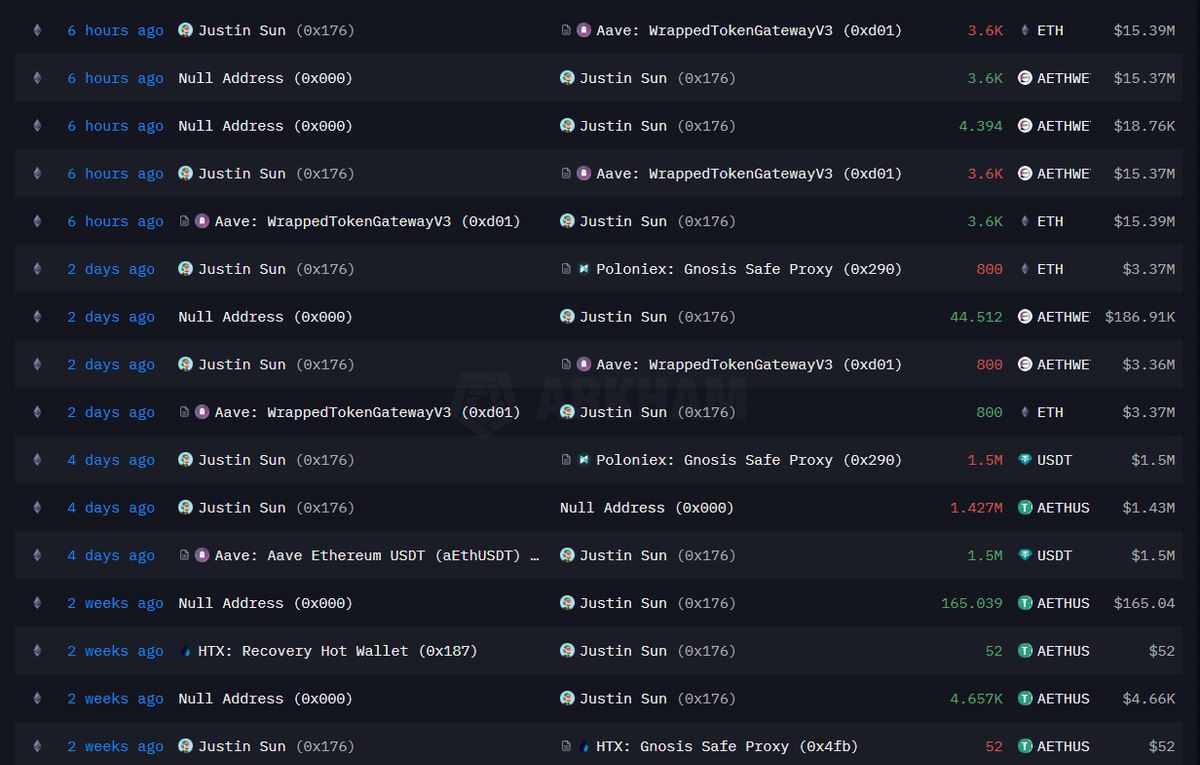Open the HTX: Recovery Hot Wallet (0x187) address

pyautogui.click(x=337, y=651)
